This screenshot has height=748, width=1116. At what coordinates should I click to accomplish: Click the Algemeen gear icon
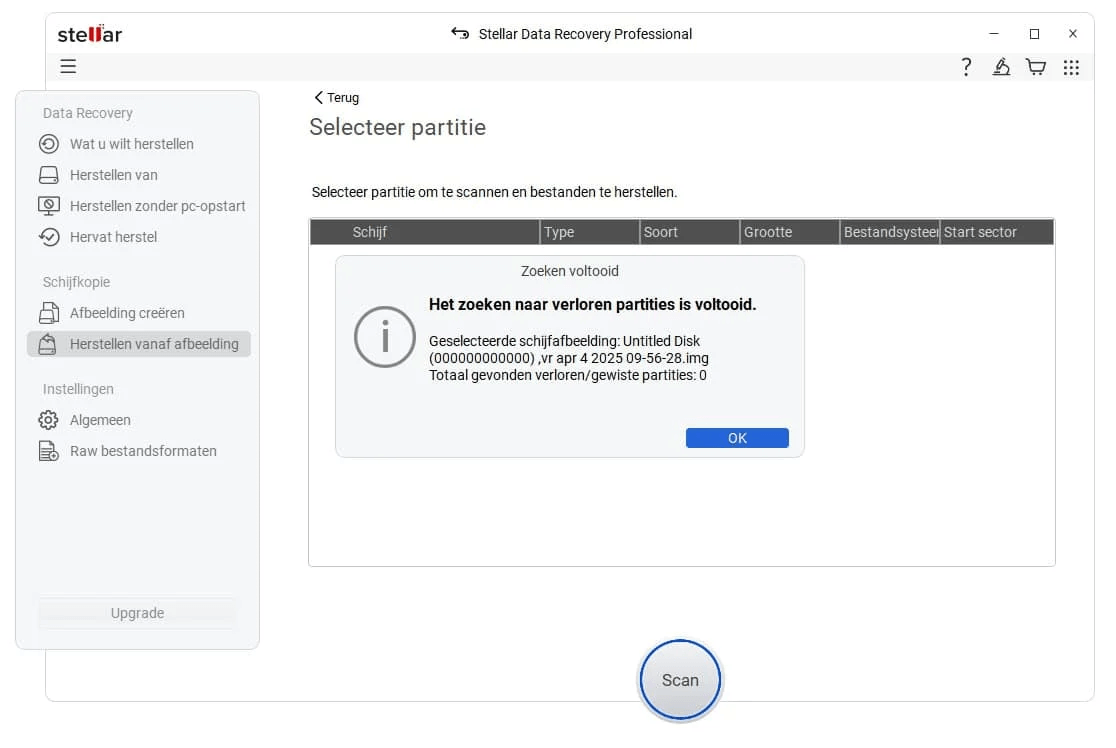click(48, 420)
